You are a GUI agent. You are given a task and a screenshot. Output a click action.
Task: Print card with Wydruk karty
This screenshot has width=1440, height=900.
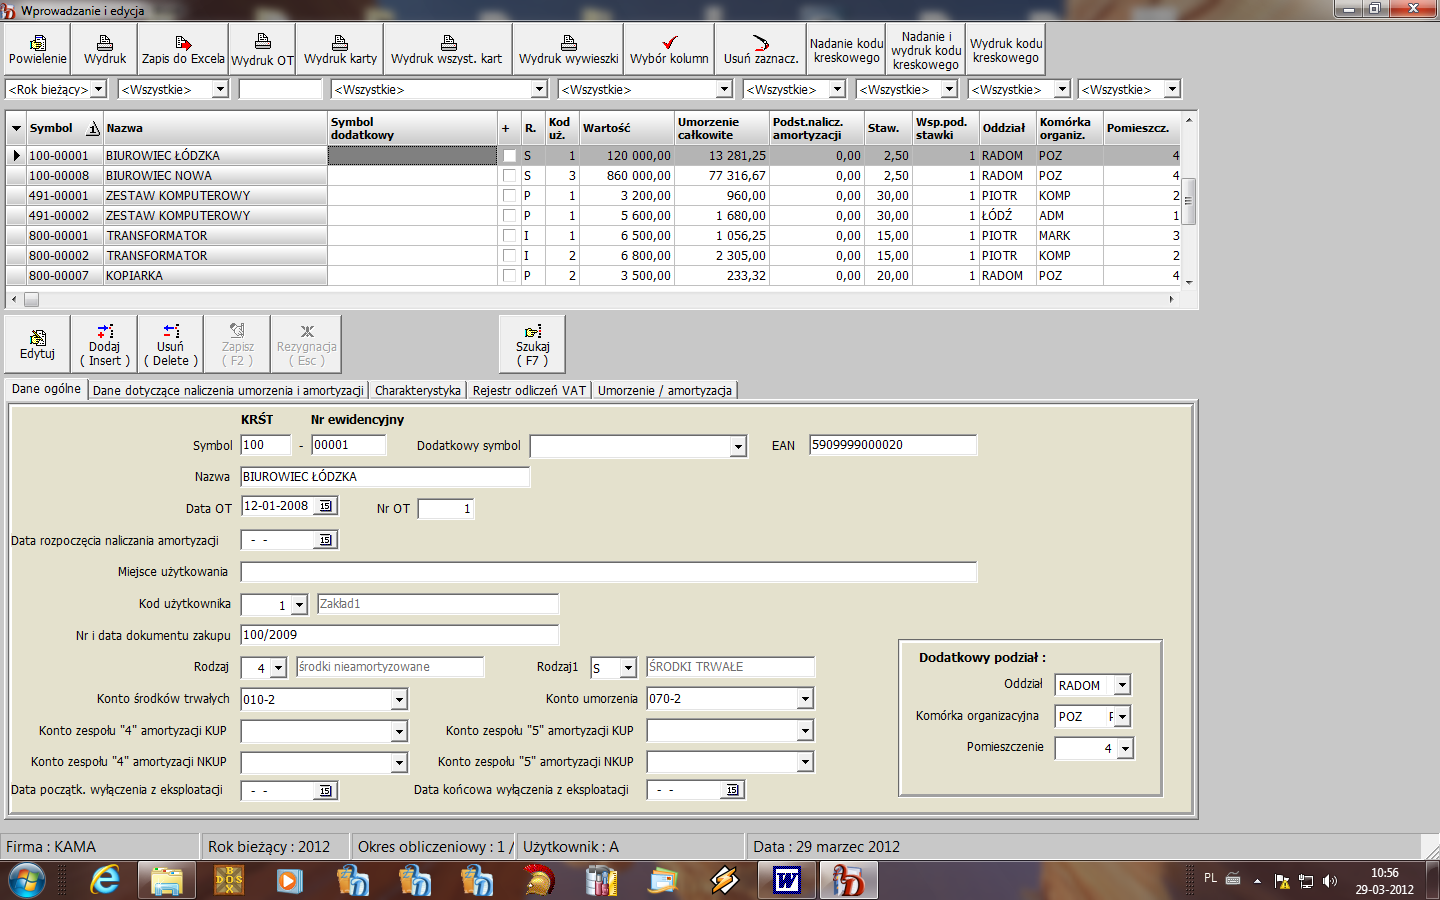pos(340,50)
